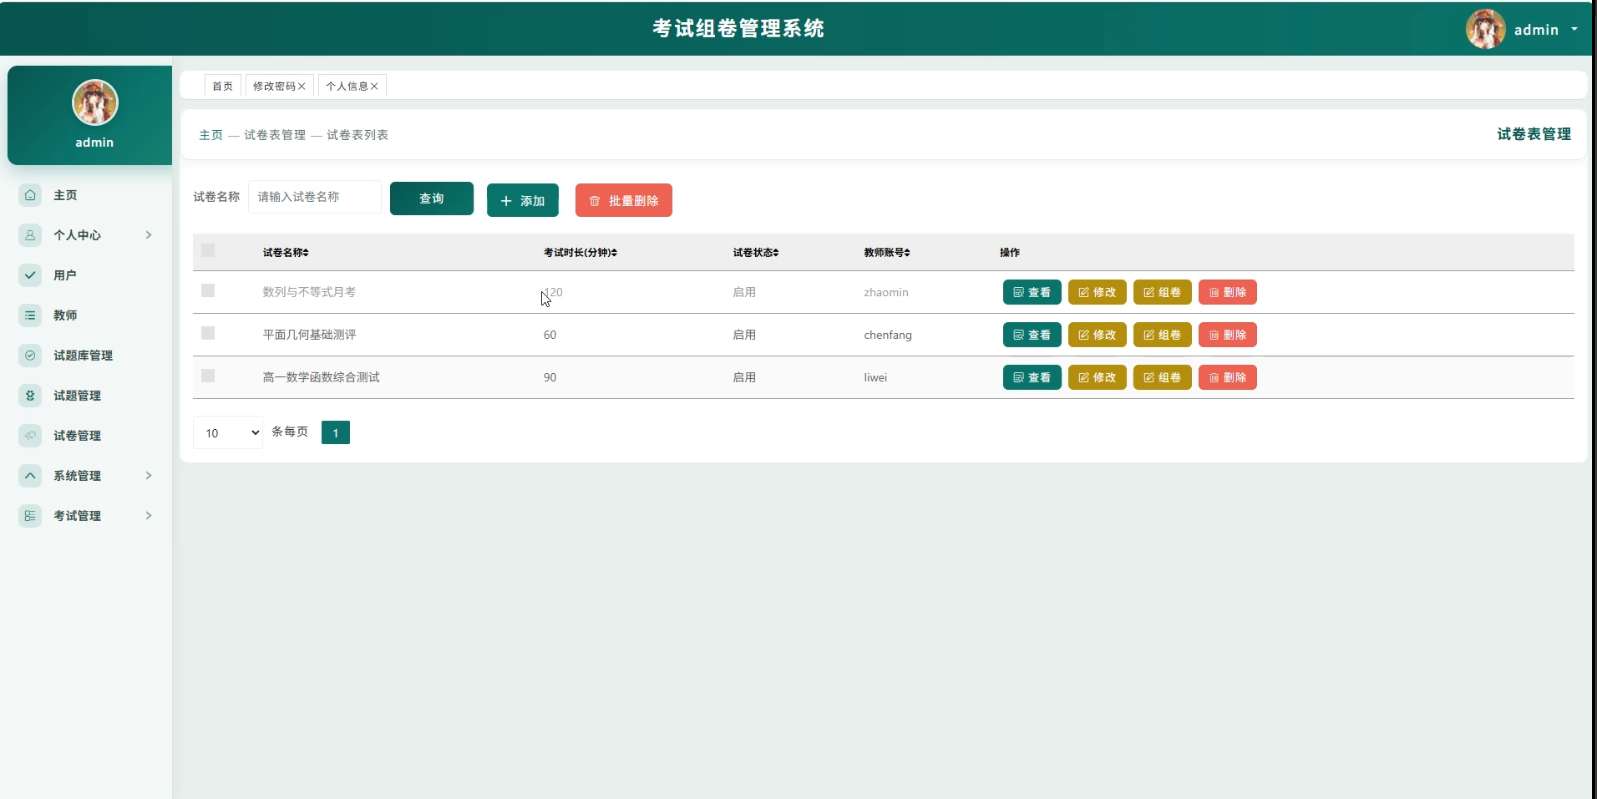
Task: Switch to the 首页 tab
Action: click(x=222, y=86)
